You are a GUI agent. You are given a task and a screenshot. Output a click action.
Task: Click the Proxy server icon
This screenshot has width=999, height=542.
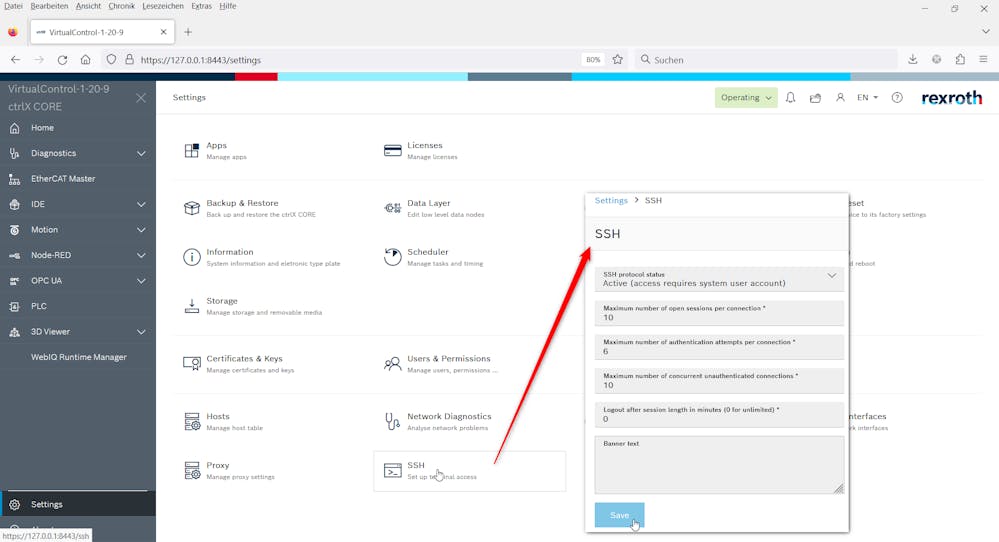pyautogui.click(x=192, y=471)
